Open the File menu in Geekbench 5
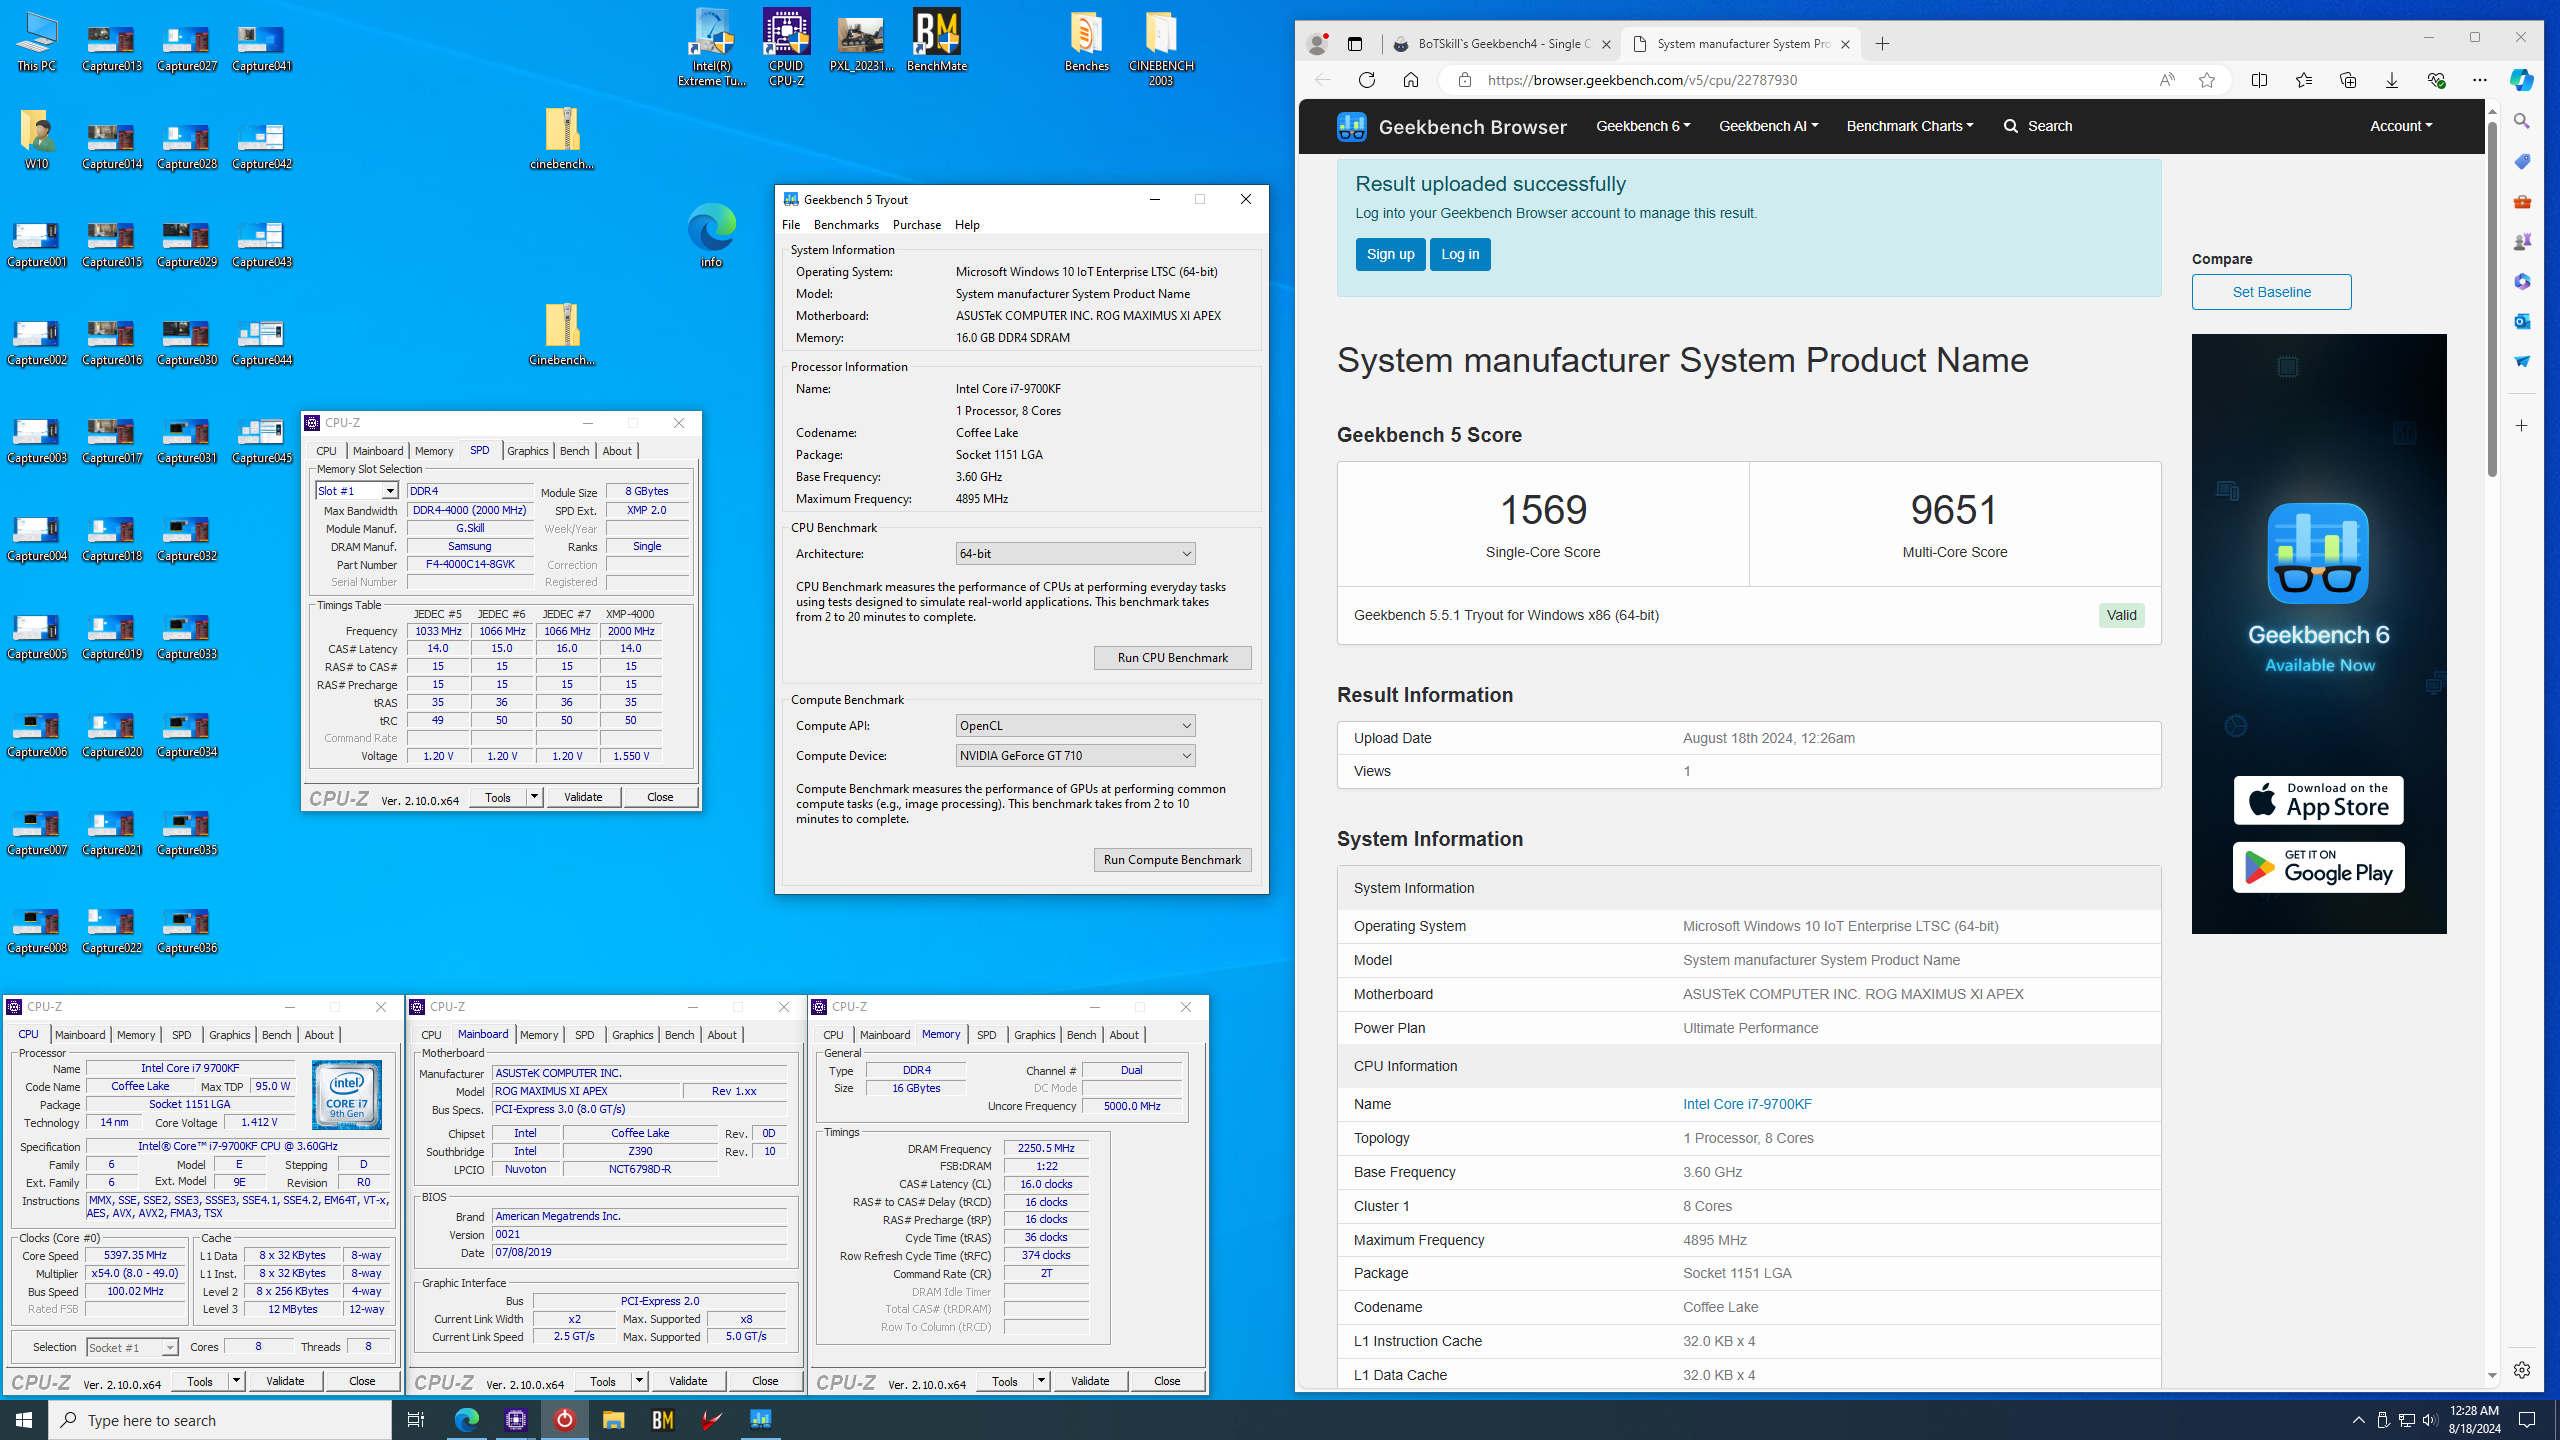The height and width of the screenshot is (1440, 2560). pyautogui.click(x=791, y=225)
